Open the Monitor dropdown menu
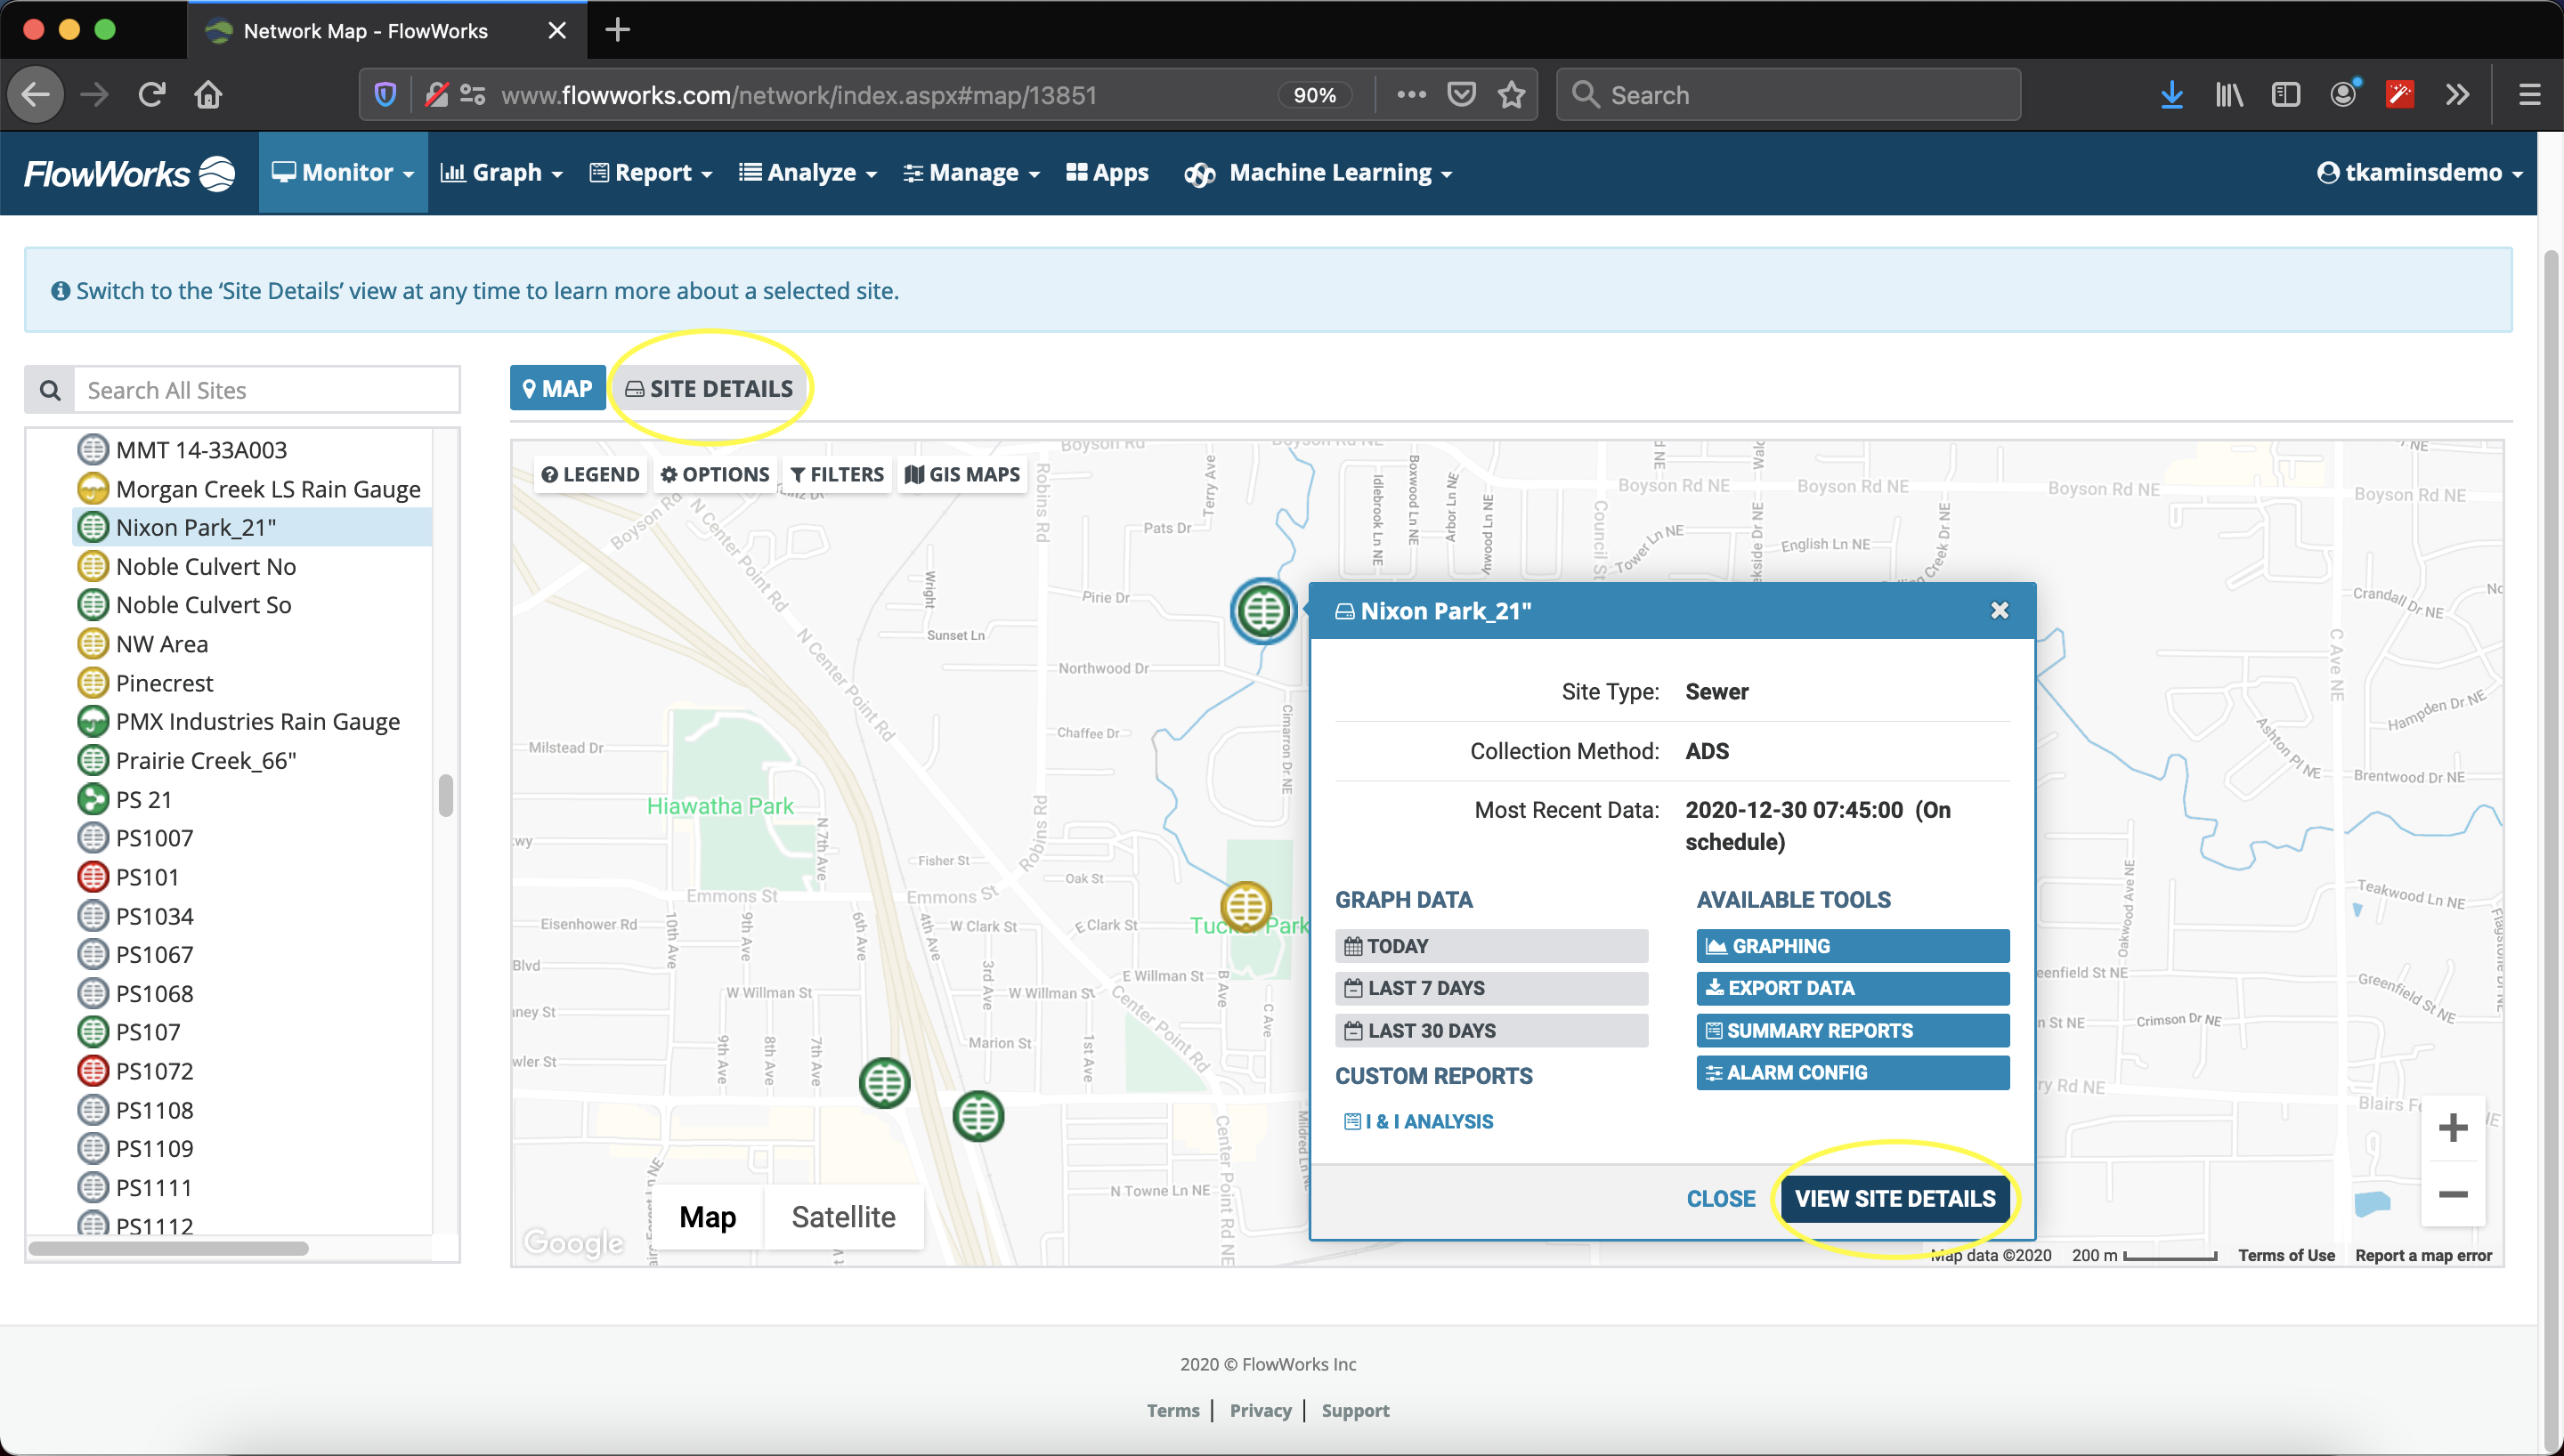 click(343, 173)
